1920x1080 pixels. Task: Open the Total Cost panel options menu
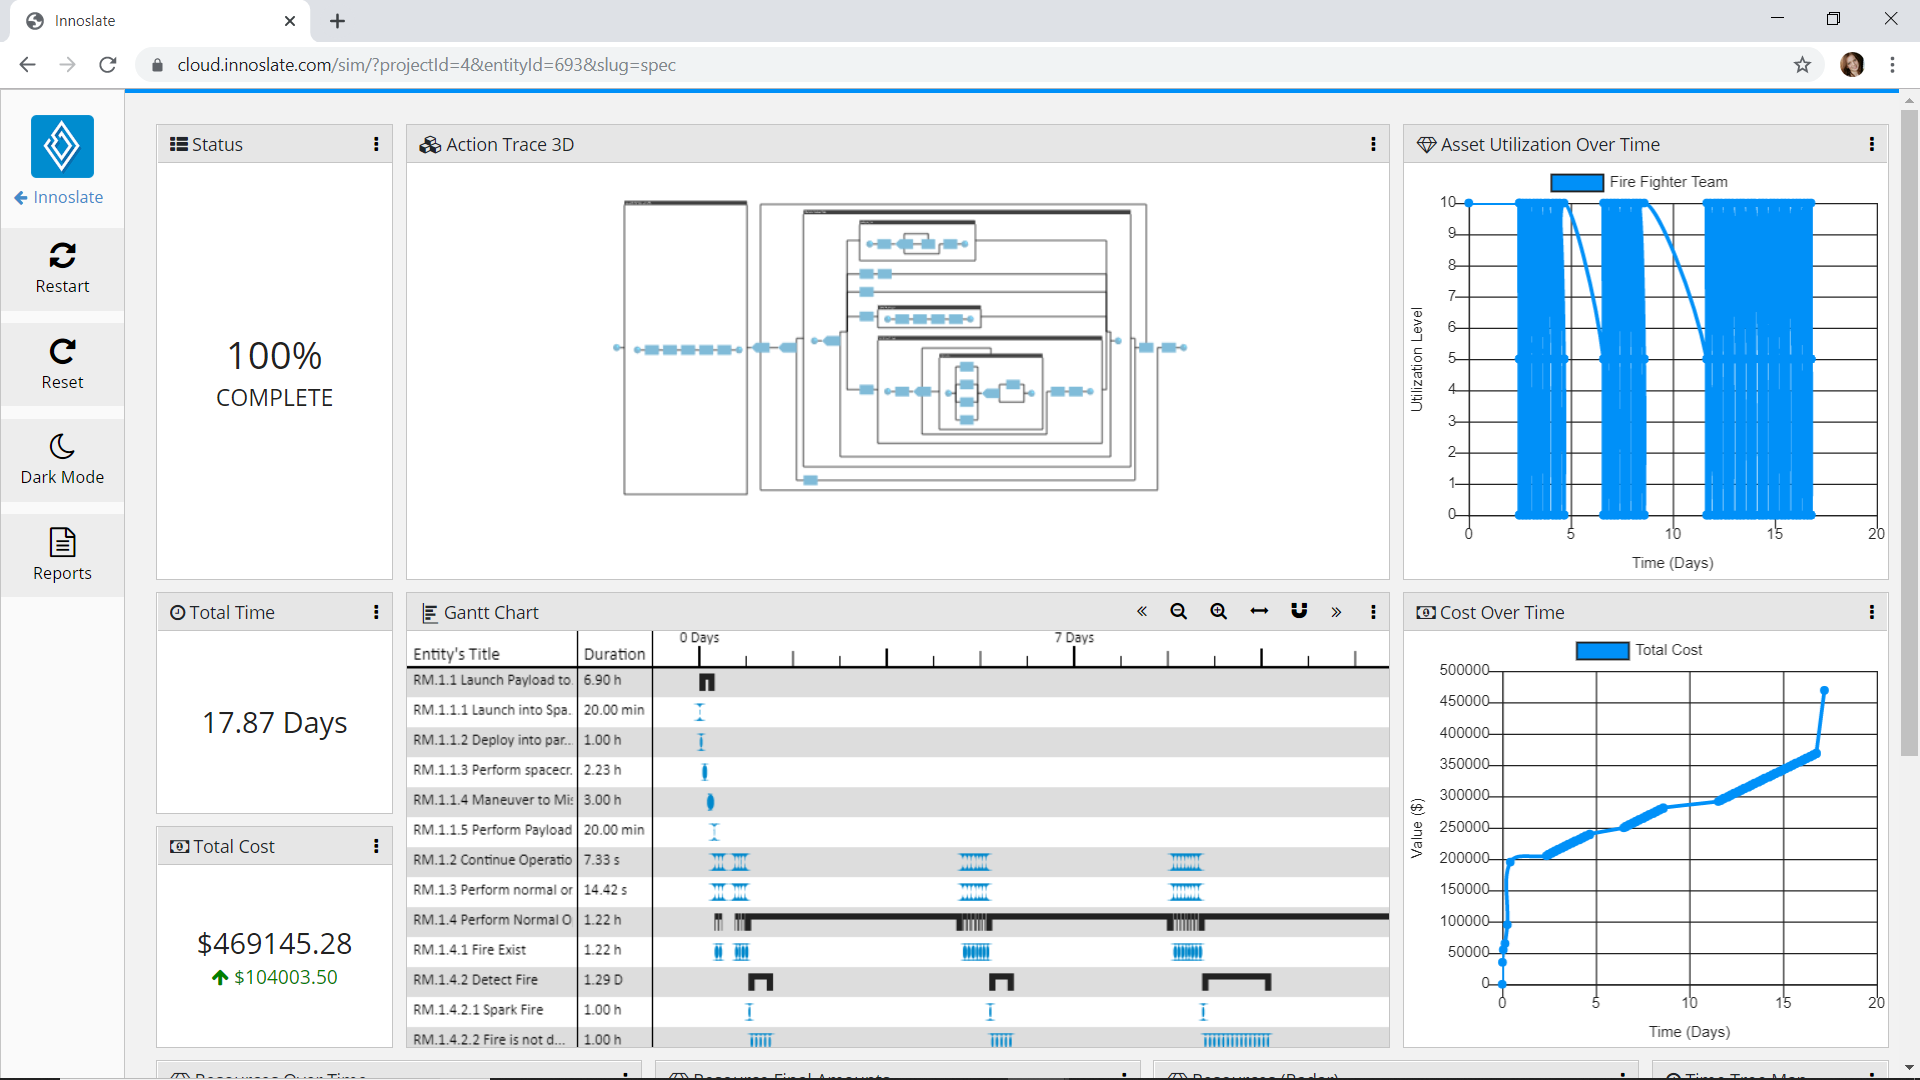[x=376, y=847]
